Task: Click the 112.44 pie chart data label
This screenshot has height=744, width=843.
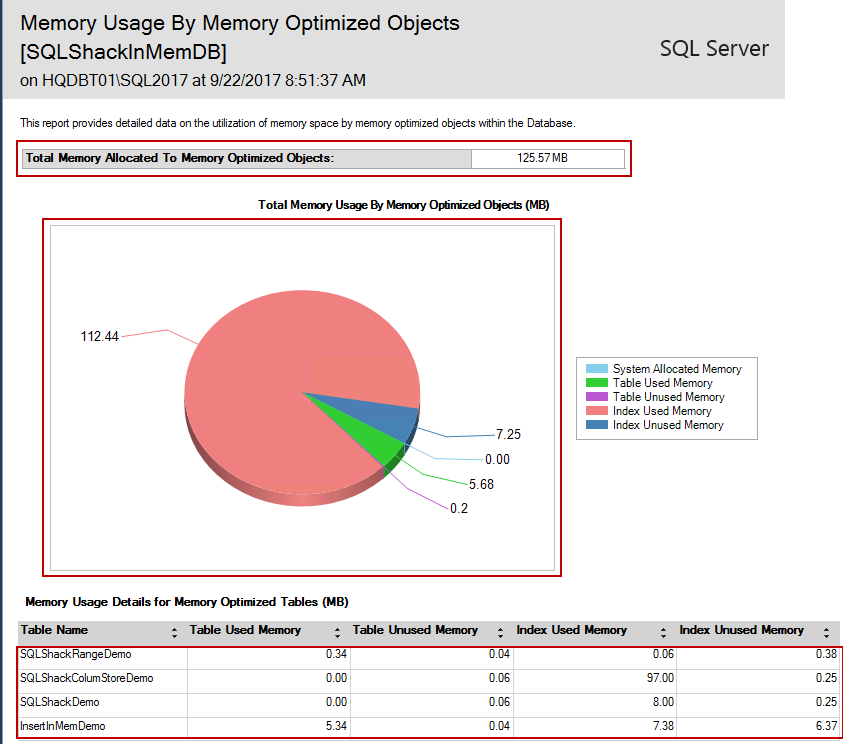Action: coord(99,337)
